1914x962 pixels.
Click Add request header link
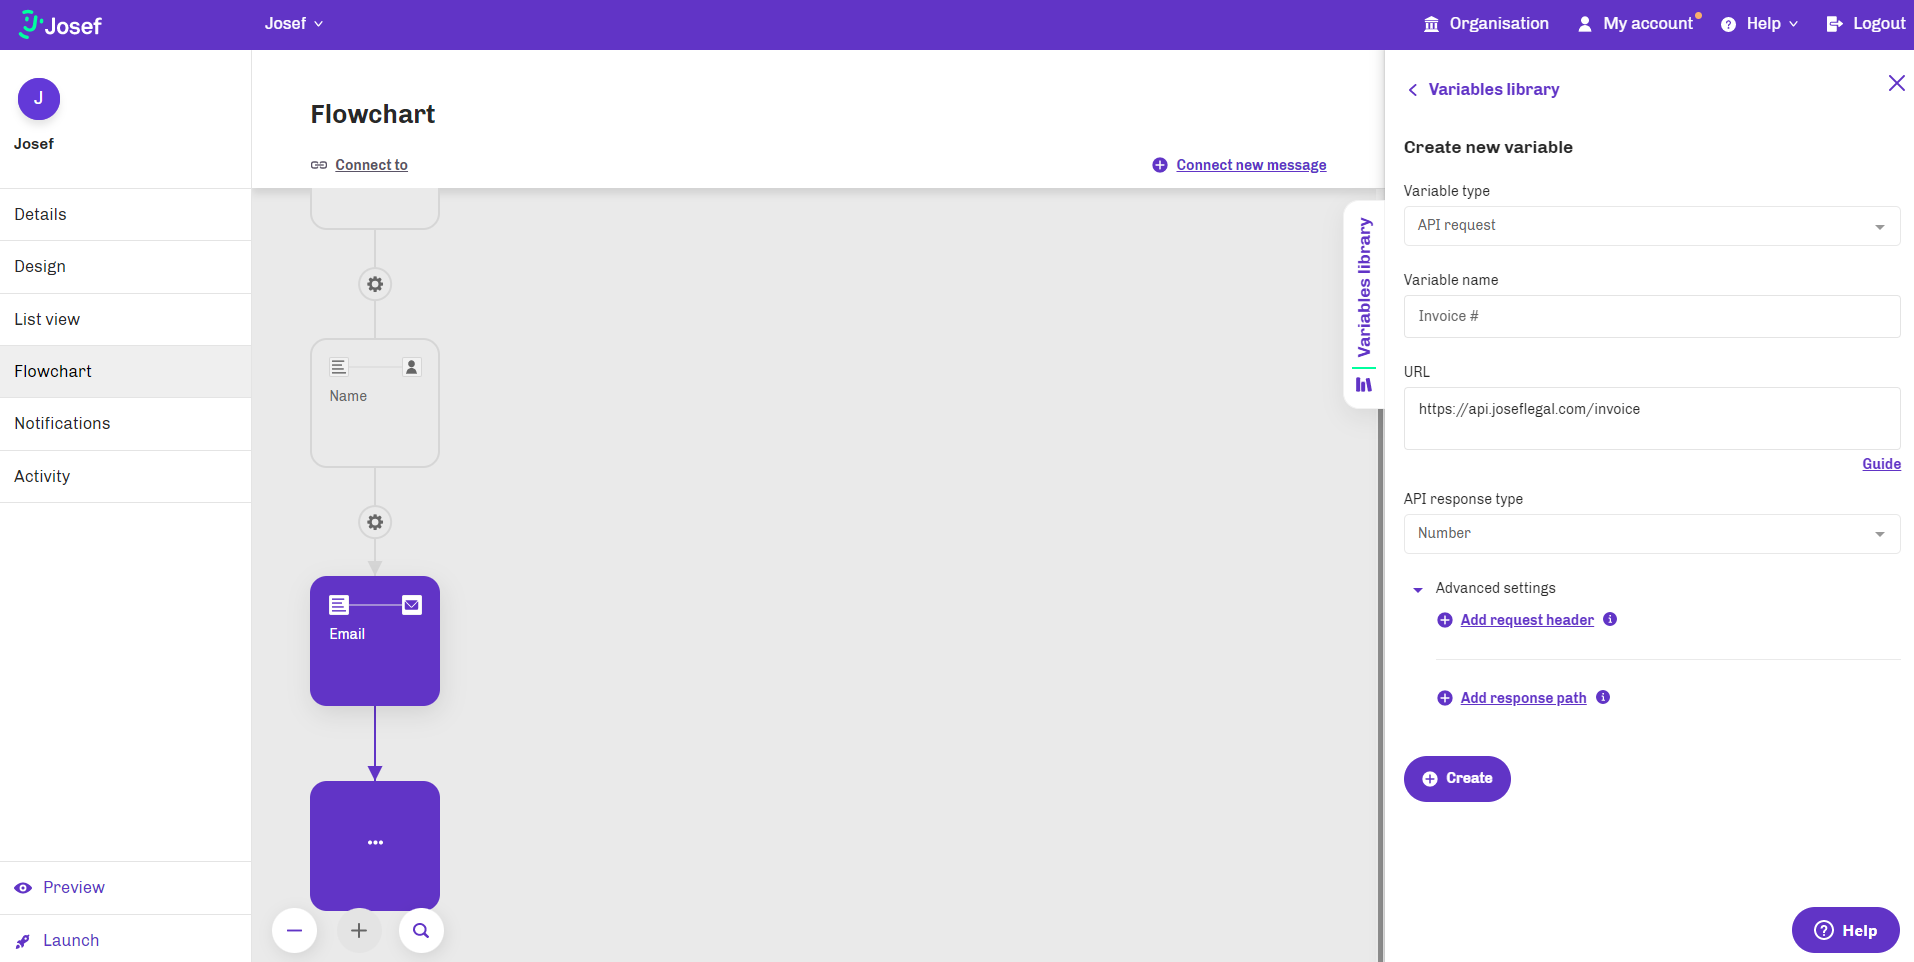click(1527, 620)
